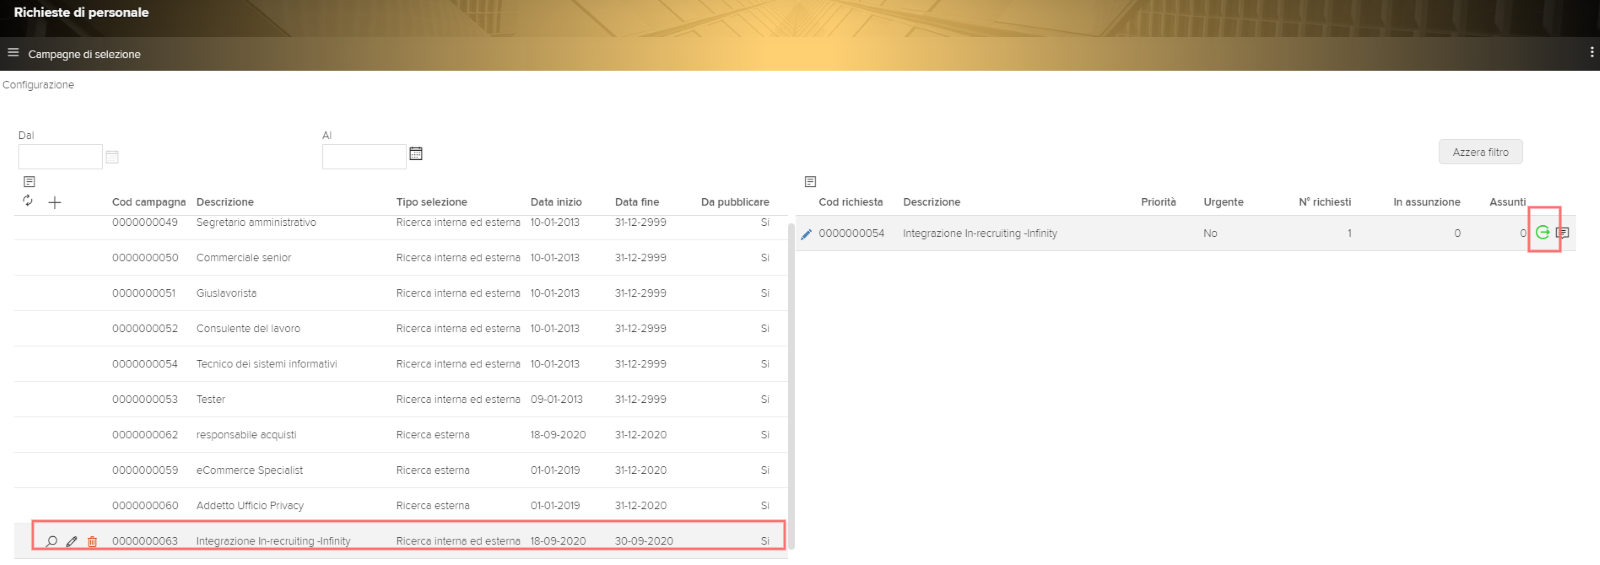The height and width of the screenshot is (565, 1600).
Task: Sort by Da pubblicare column header
Action: 735,202
